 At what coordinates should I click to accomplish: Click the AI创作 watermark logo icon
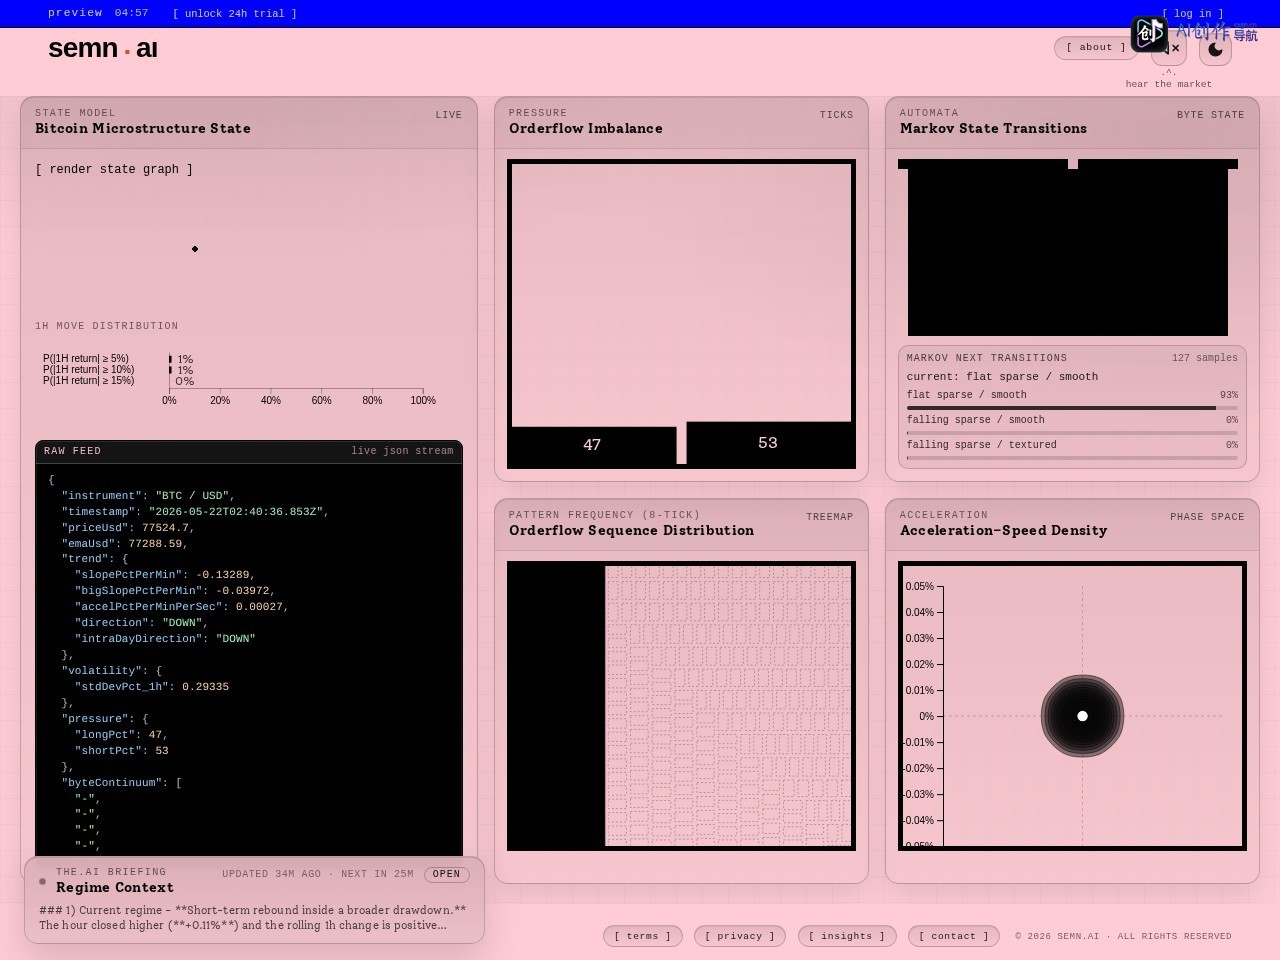point(1149,34)
